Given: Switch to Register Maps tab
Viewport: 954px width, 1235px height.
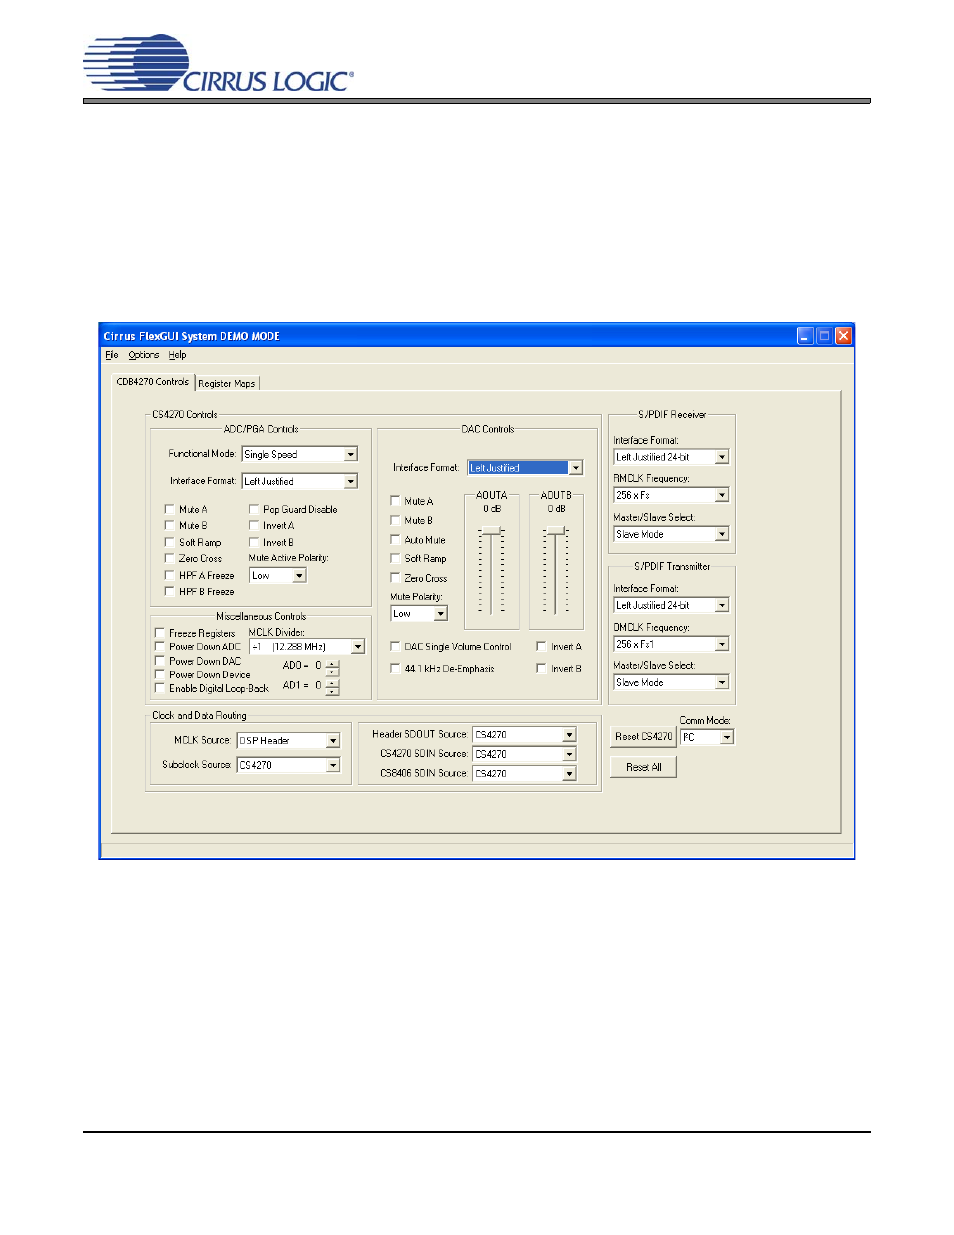Looking at the screenshot, I should pos(227,383).
